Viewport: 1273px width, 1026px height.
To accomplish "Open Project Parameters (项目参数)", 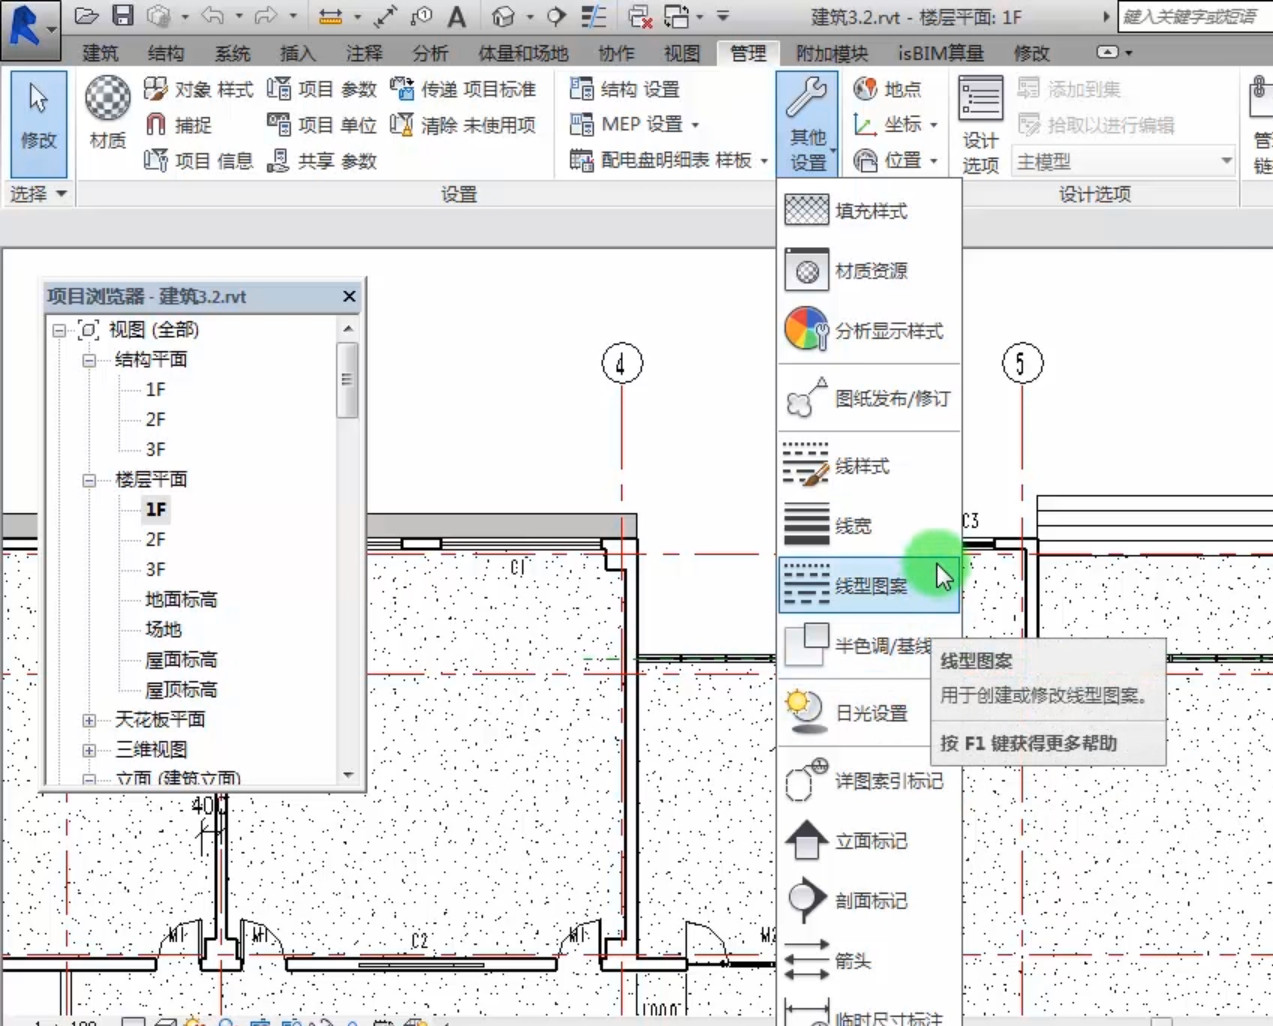I will [322, 89].
